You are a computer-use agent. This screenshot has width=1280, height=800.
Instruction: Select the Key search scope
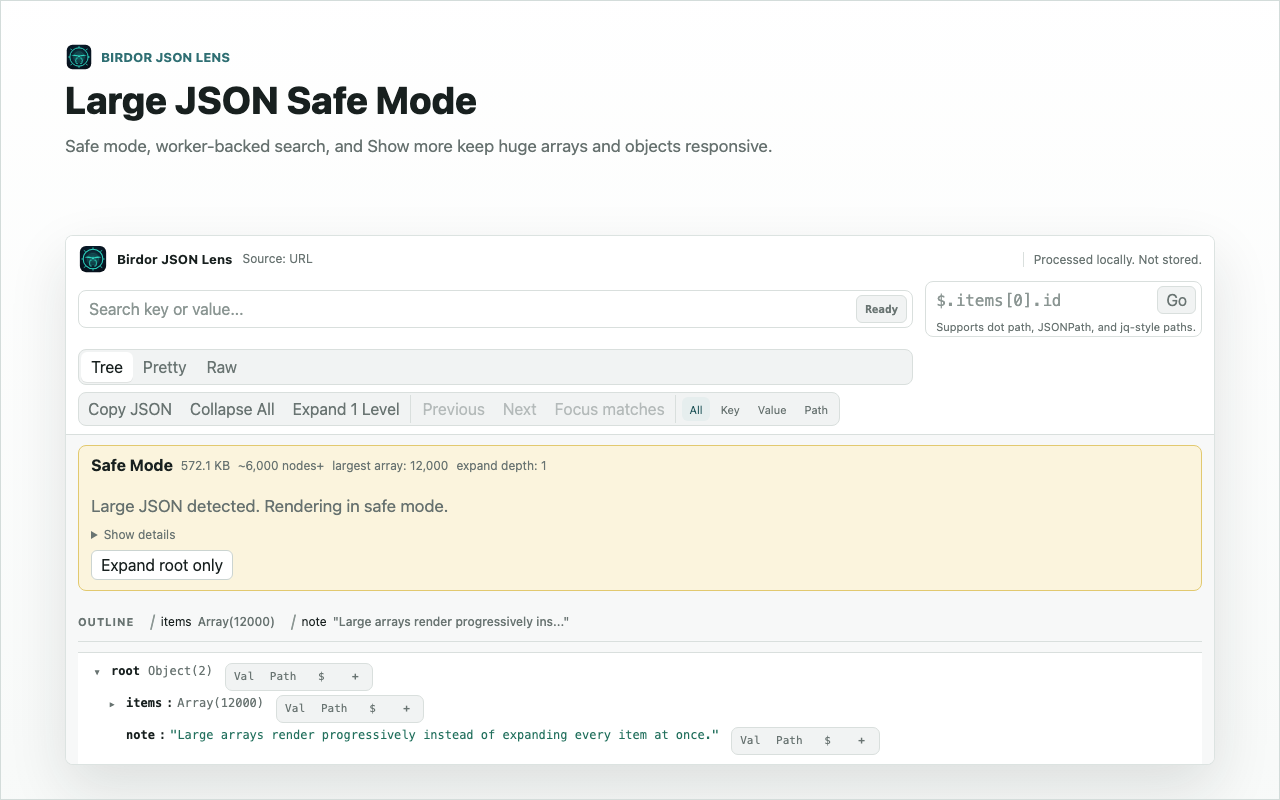point(730,410)
